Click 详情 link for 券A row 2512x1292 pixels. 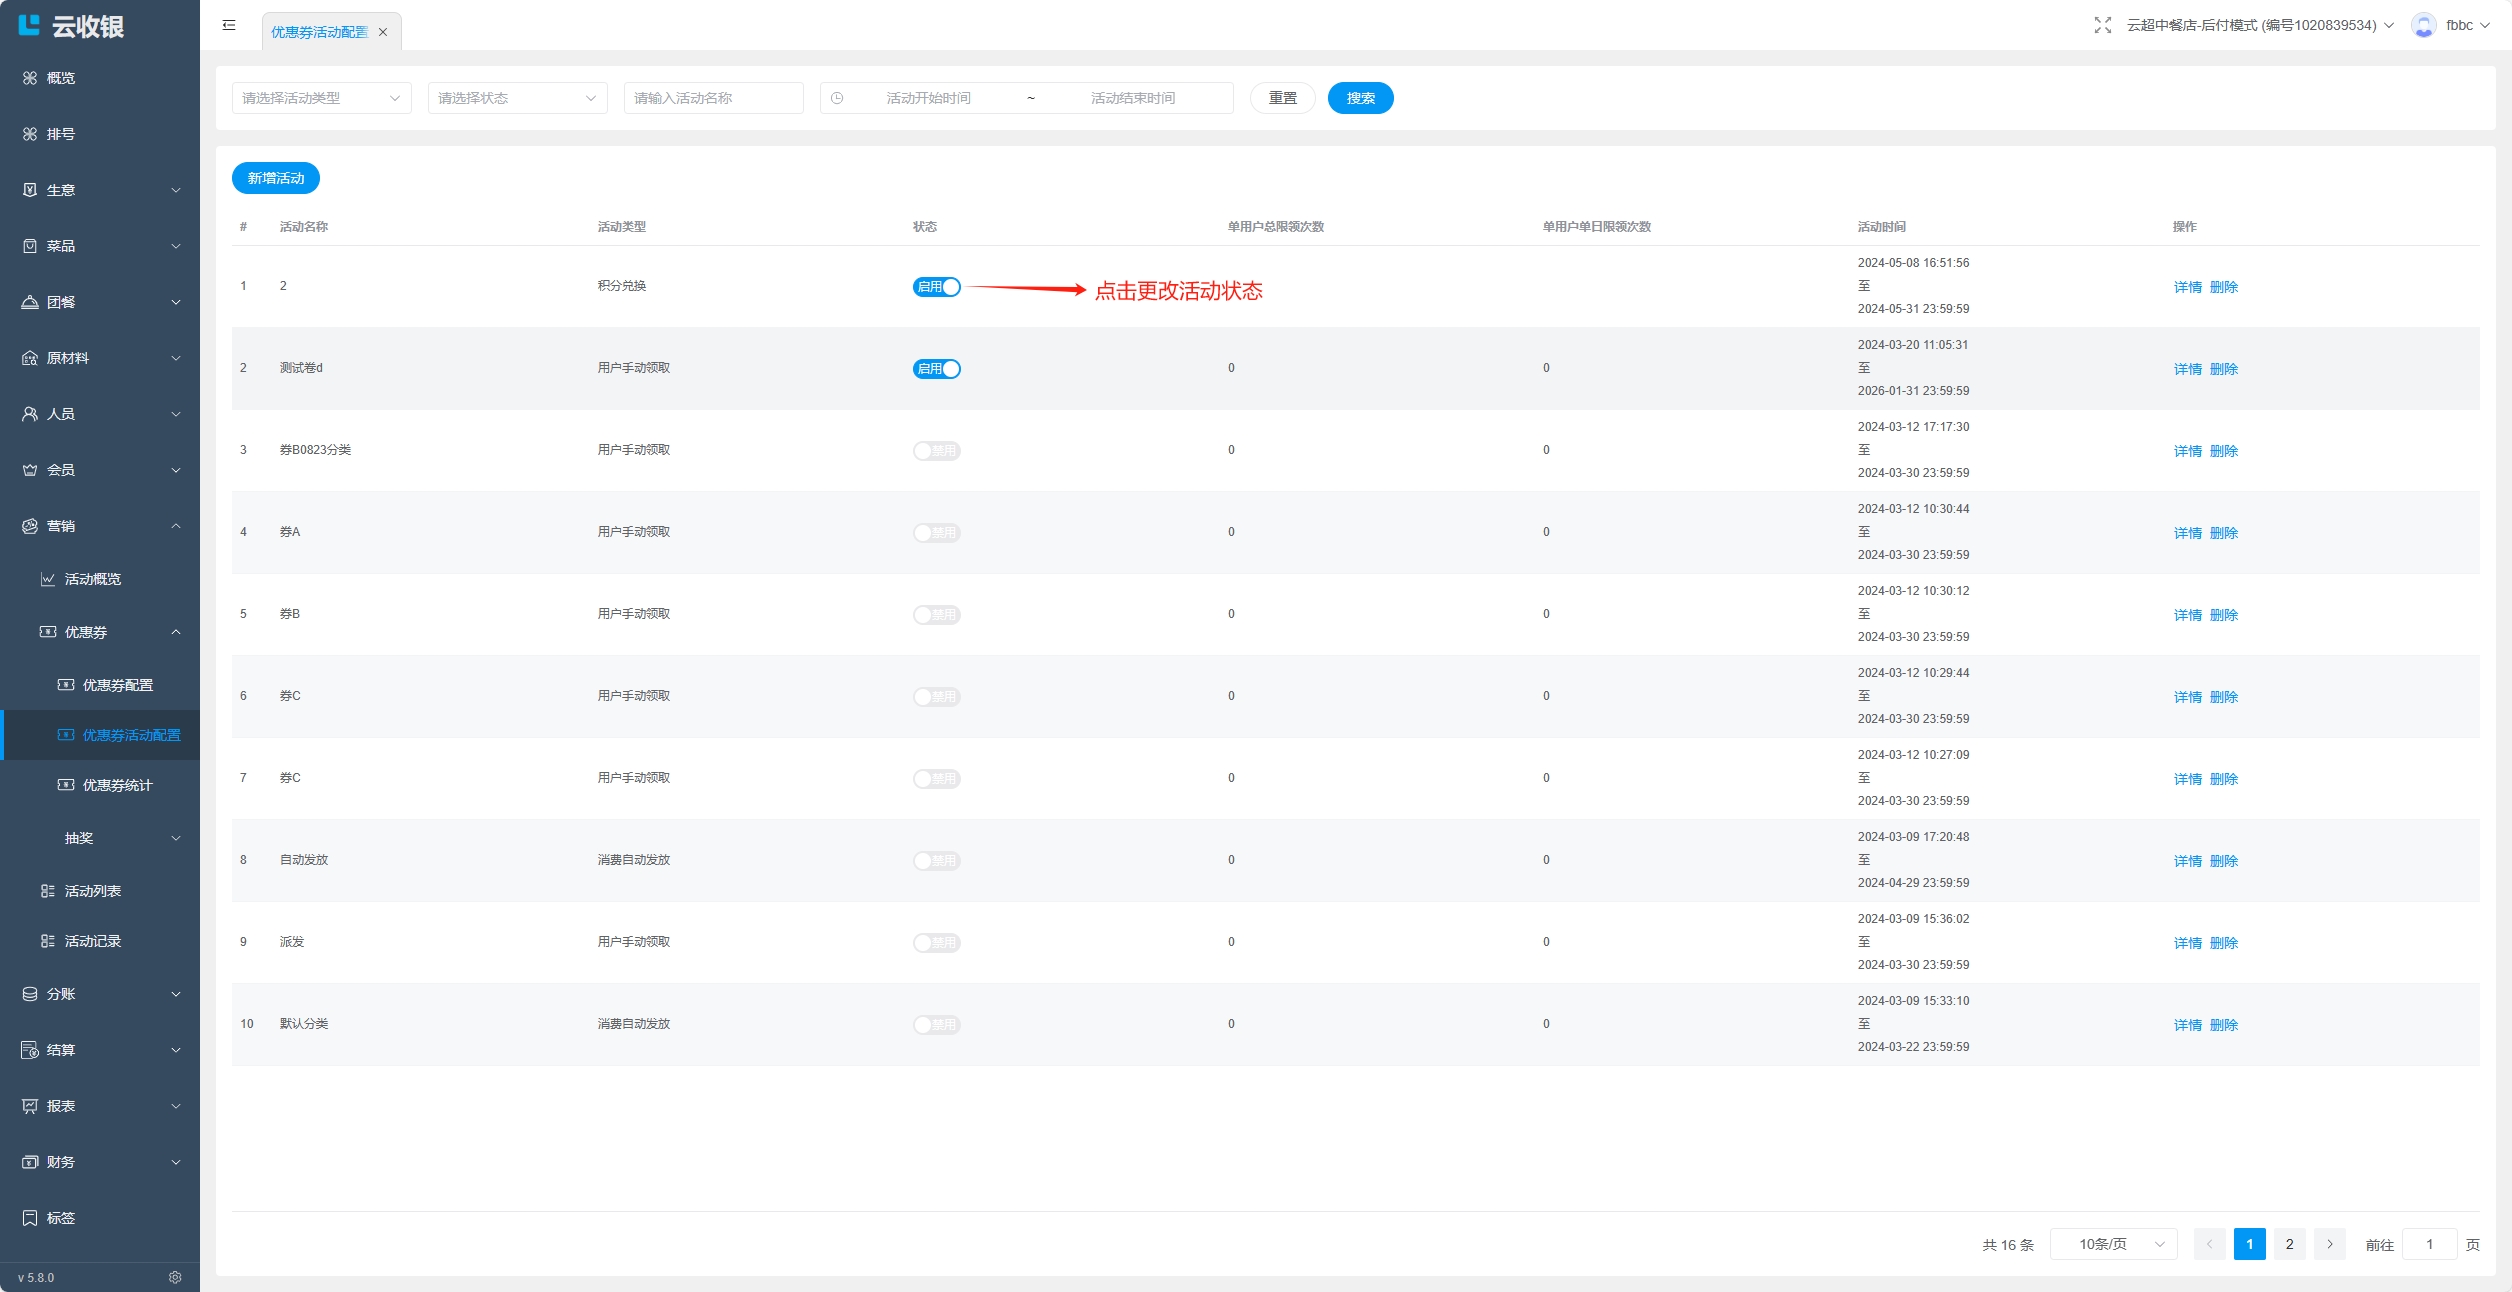2187,533
